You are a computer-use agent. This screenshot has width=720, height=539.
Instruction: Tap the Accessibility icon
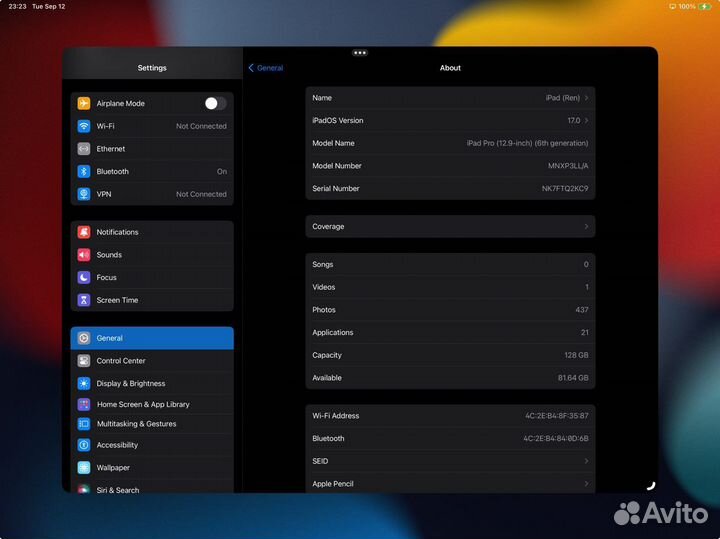click(84, 445)
